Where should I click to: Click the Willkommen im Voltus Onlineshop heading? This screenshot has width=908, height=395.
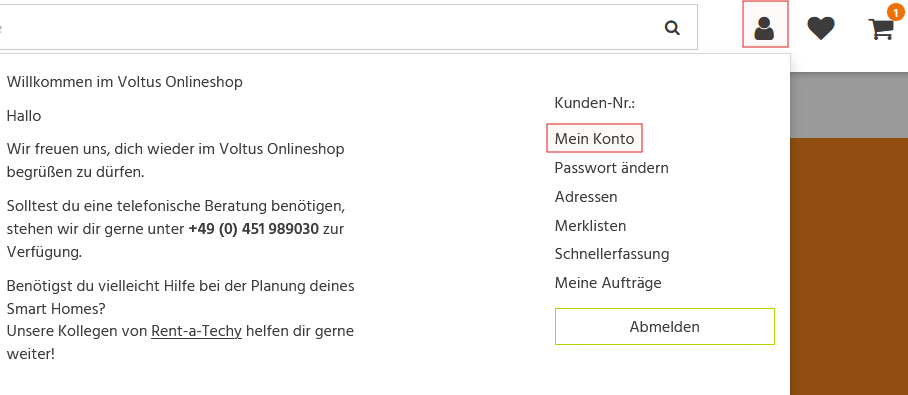pos(125,82)
